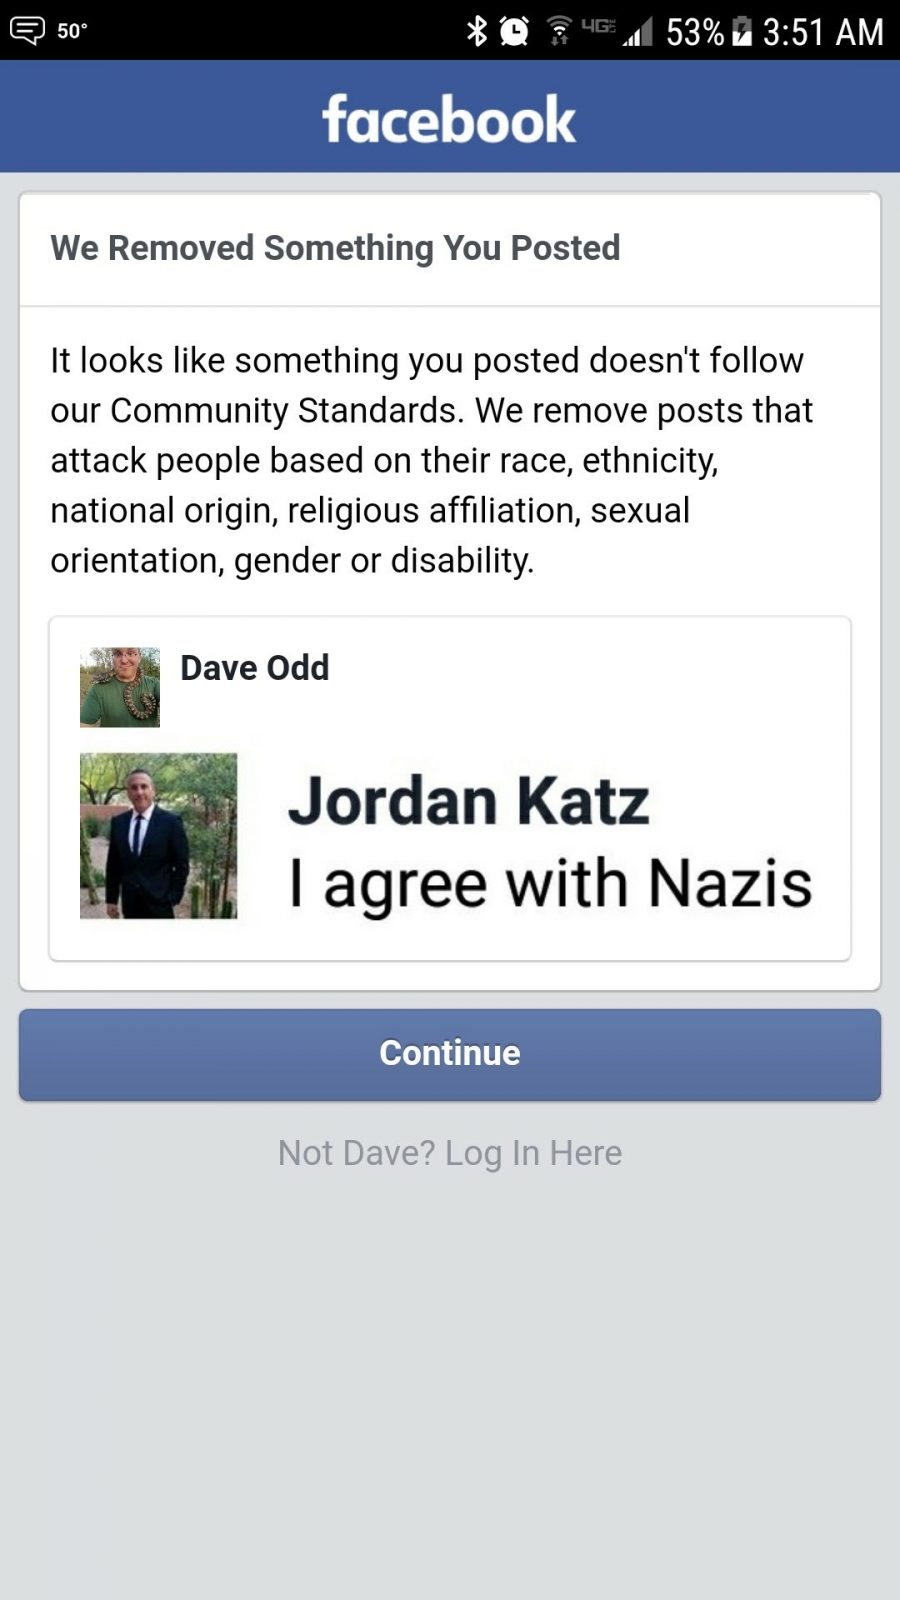Image resolution: width=900 pixels, height=1600 pixels.
Task: Tap the Community Standards explanation paragraph
Action: pyautogui.click(x=432, y=460)
